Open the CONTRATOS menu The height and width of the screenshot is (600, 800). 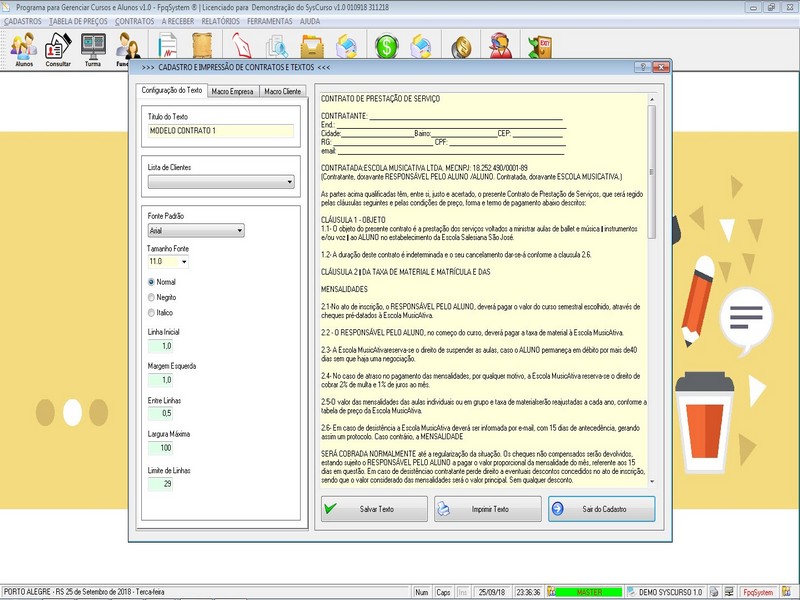pyautogui.click(x=134, y=21)
